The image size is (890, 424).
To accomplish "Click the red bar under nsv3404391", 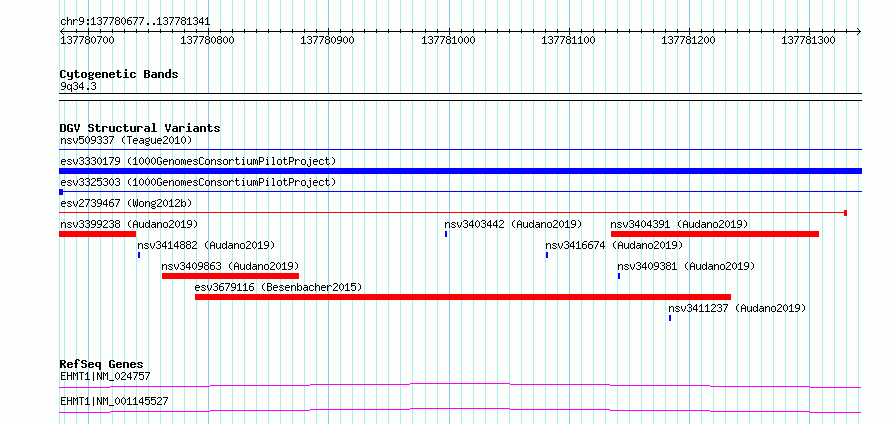I will tap(715, 234).
